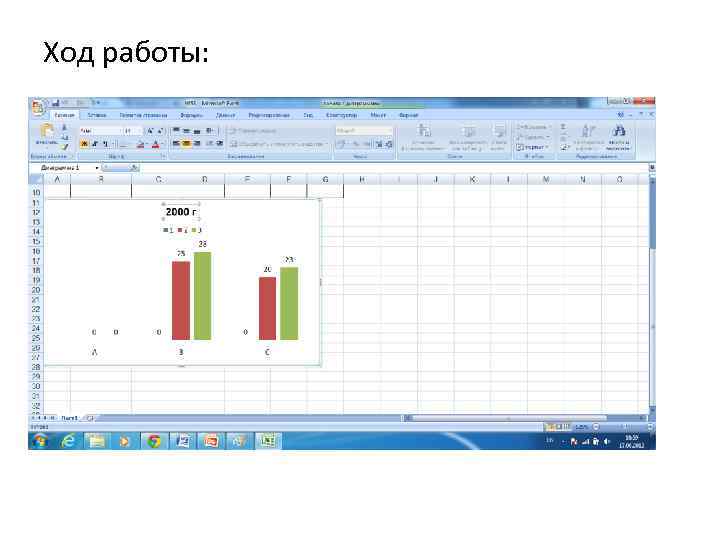720x540 pixels.
Task: Click the red bar for category B
Action: coord(181,301)
